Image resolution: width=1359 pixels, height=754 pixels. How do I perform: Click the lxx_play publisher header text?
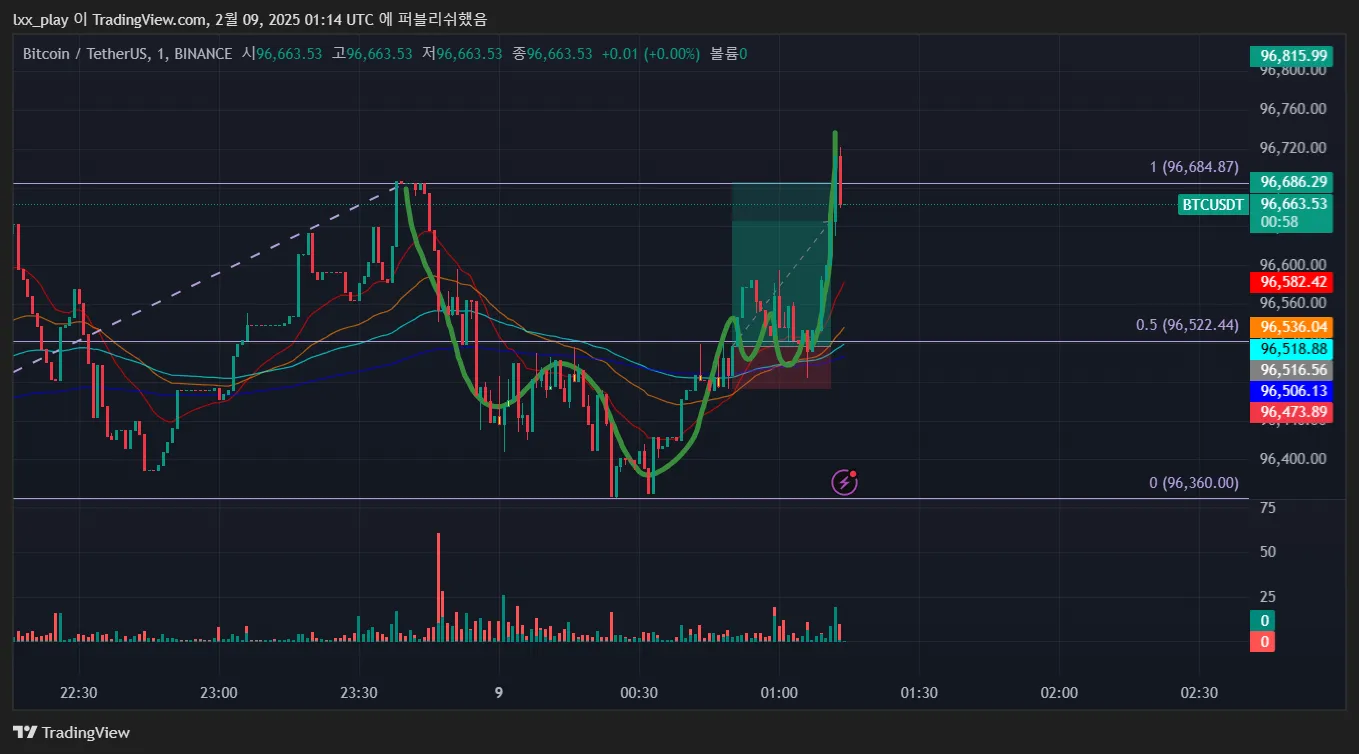click(250, 19)
